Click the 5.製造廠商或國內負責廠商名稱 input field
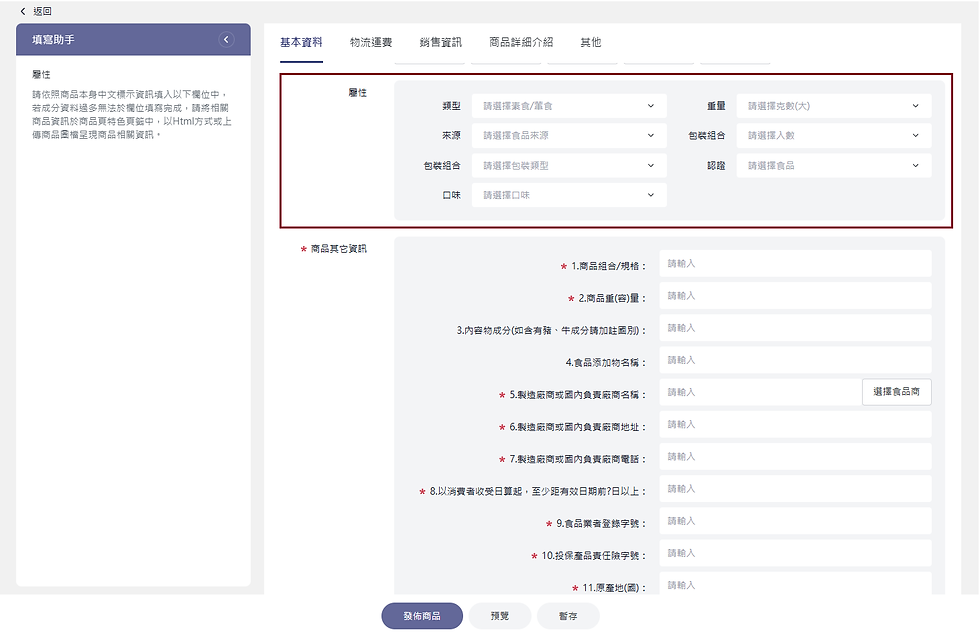The height and width of the screenshot is (636, 980). [x=760, y=392]
